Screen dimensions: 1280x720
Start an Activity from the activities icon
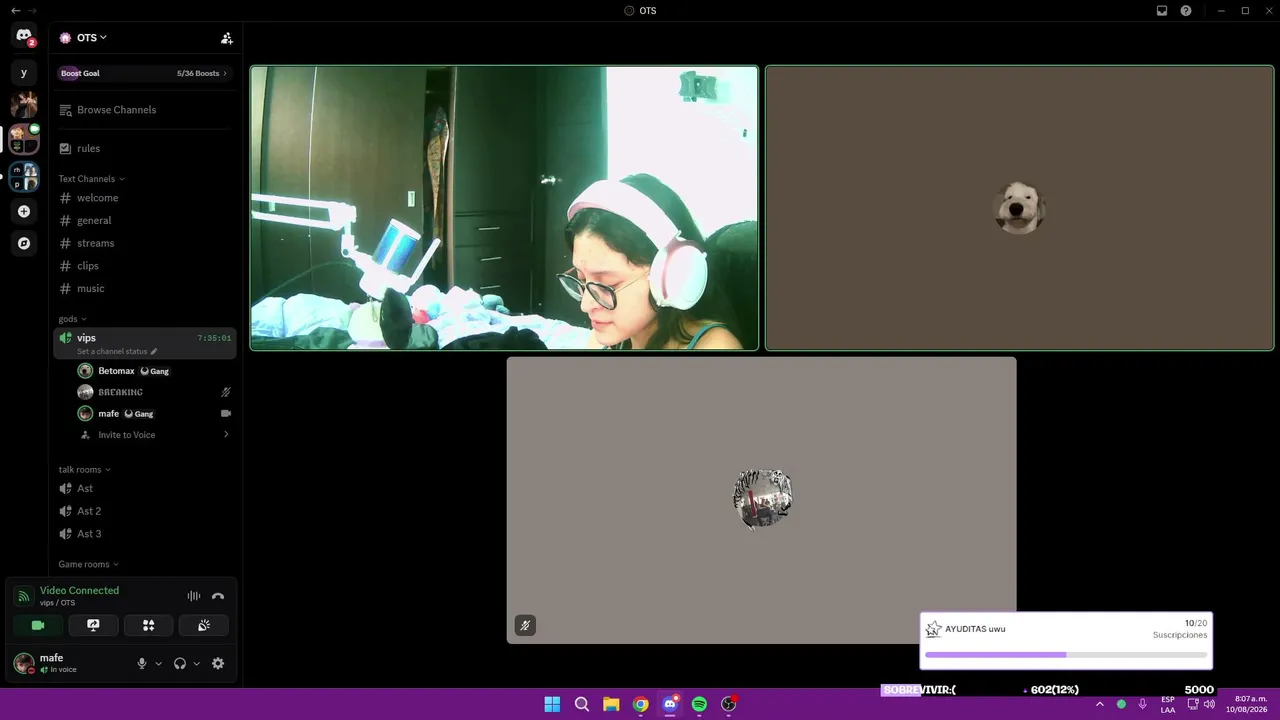click(148, 625)
